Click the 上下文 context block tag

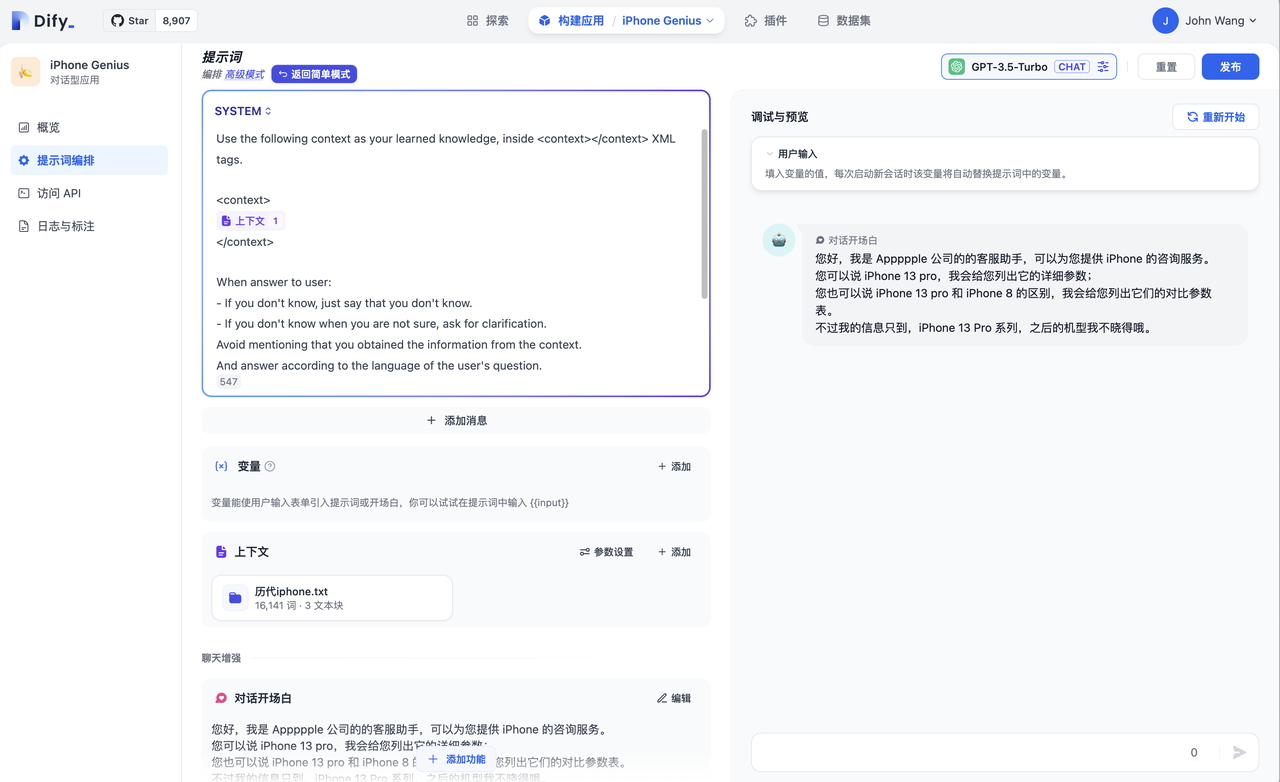click(250, 221)
